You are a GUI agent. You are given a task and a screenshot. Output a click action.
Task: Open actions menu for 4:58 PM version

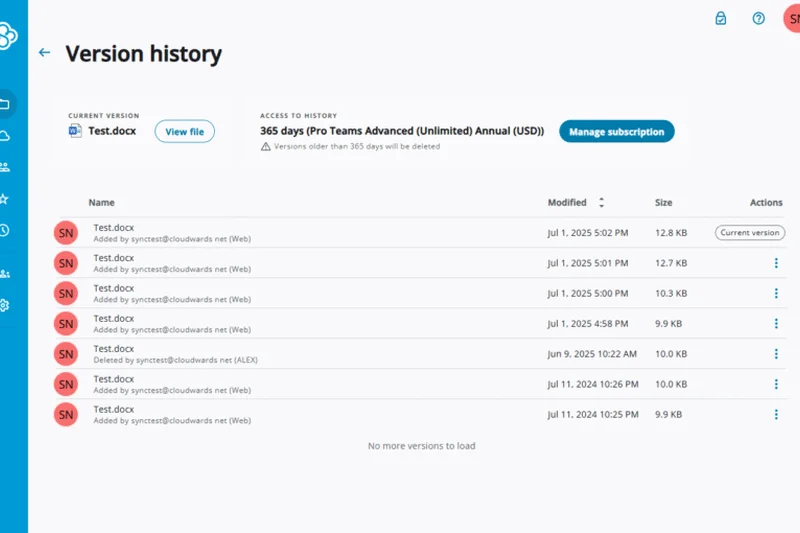pyautogui.click(x=776, y=324)
